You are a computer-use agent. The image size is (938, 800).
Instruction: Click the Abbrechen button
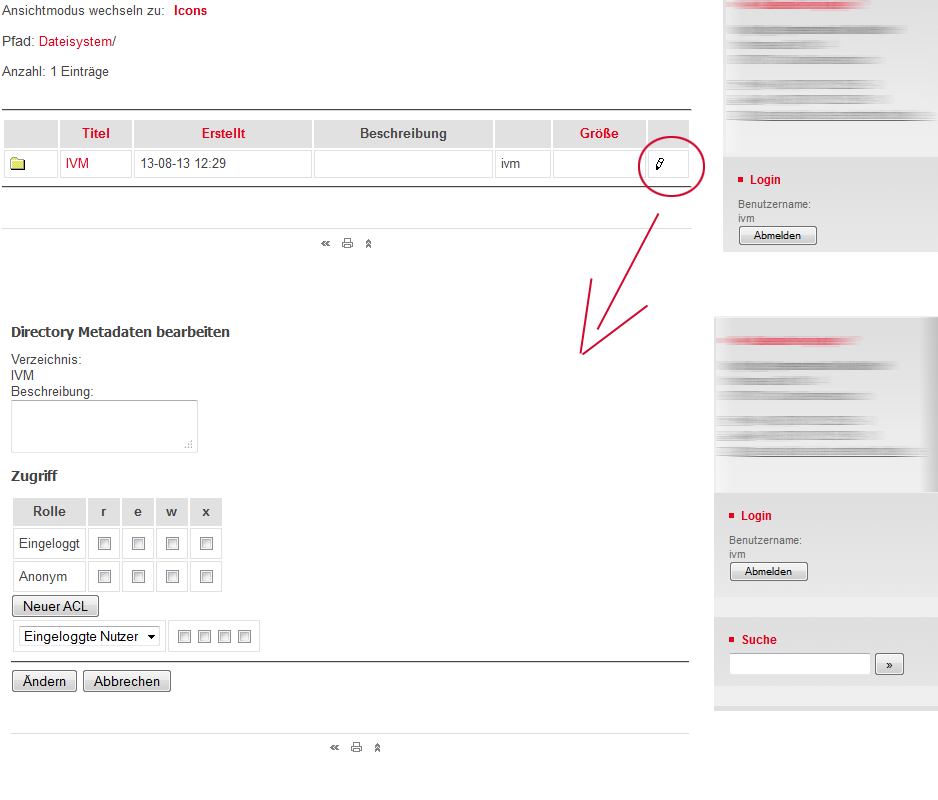(127, 681)
